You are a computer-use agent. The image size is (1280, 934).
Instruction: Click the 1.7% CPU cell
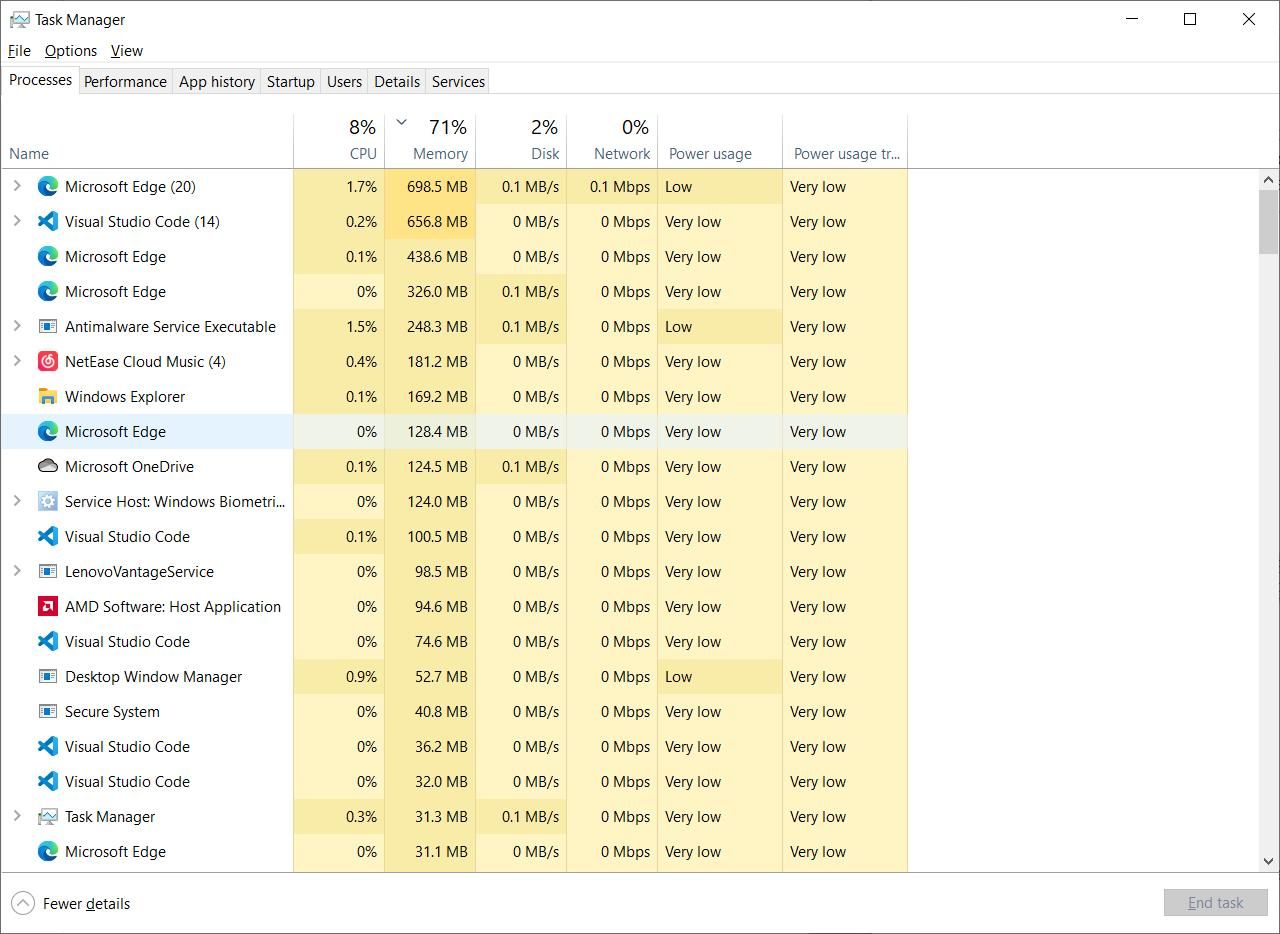click(x=339, y=186)
